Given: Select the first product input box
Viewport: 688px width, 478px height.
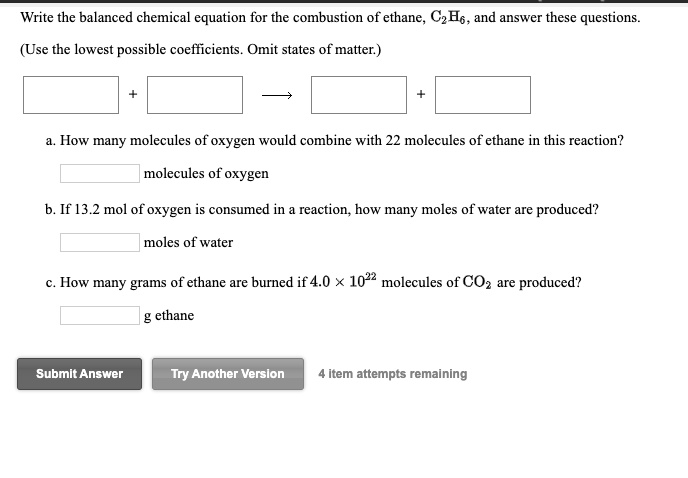Looking at the screenshot, I should (359, 95).
